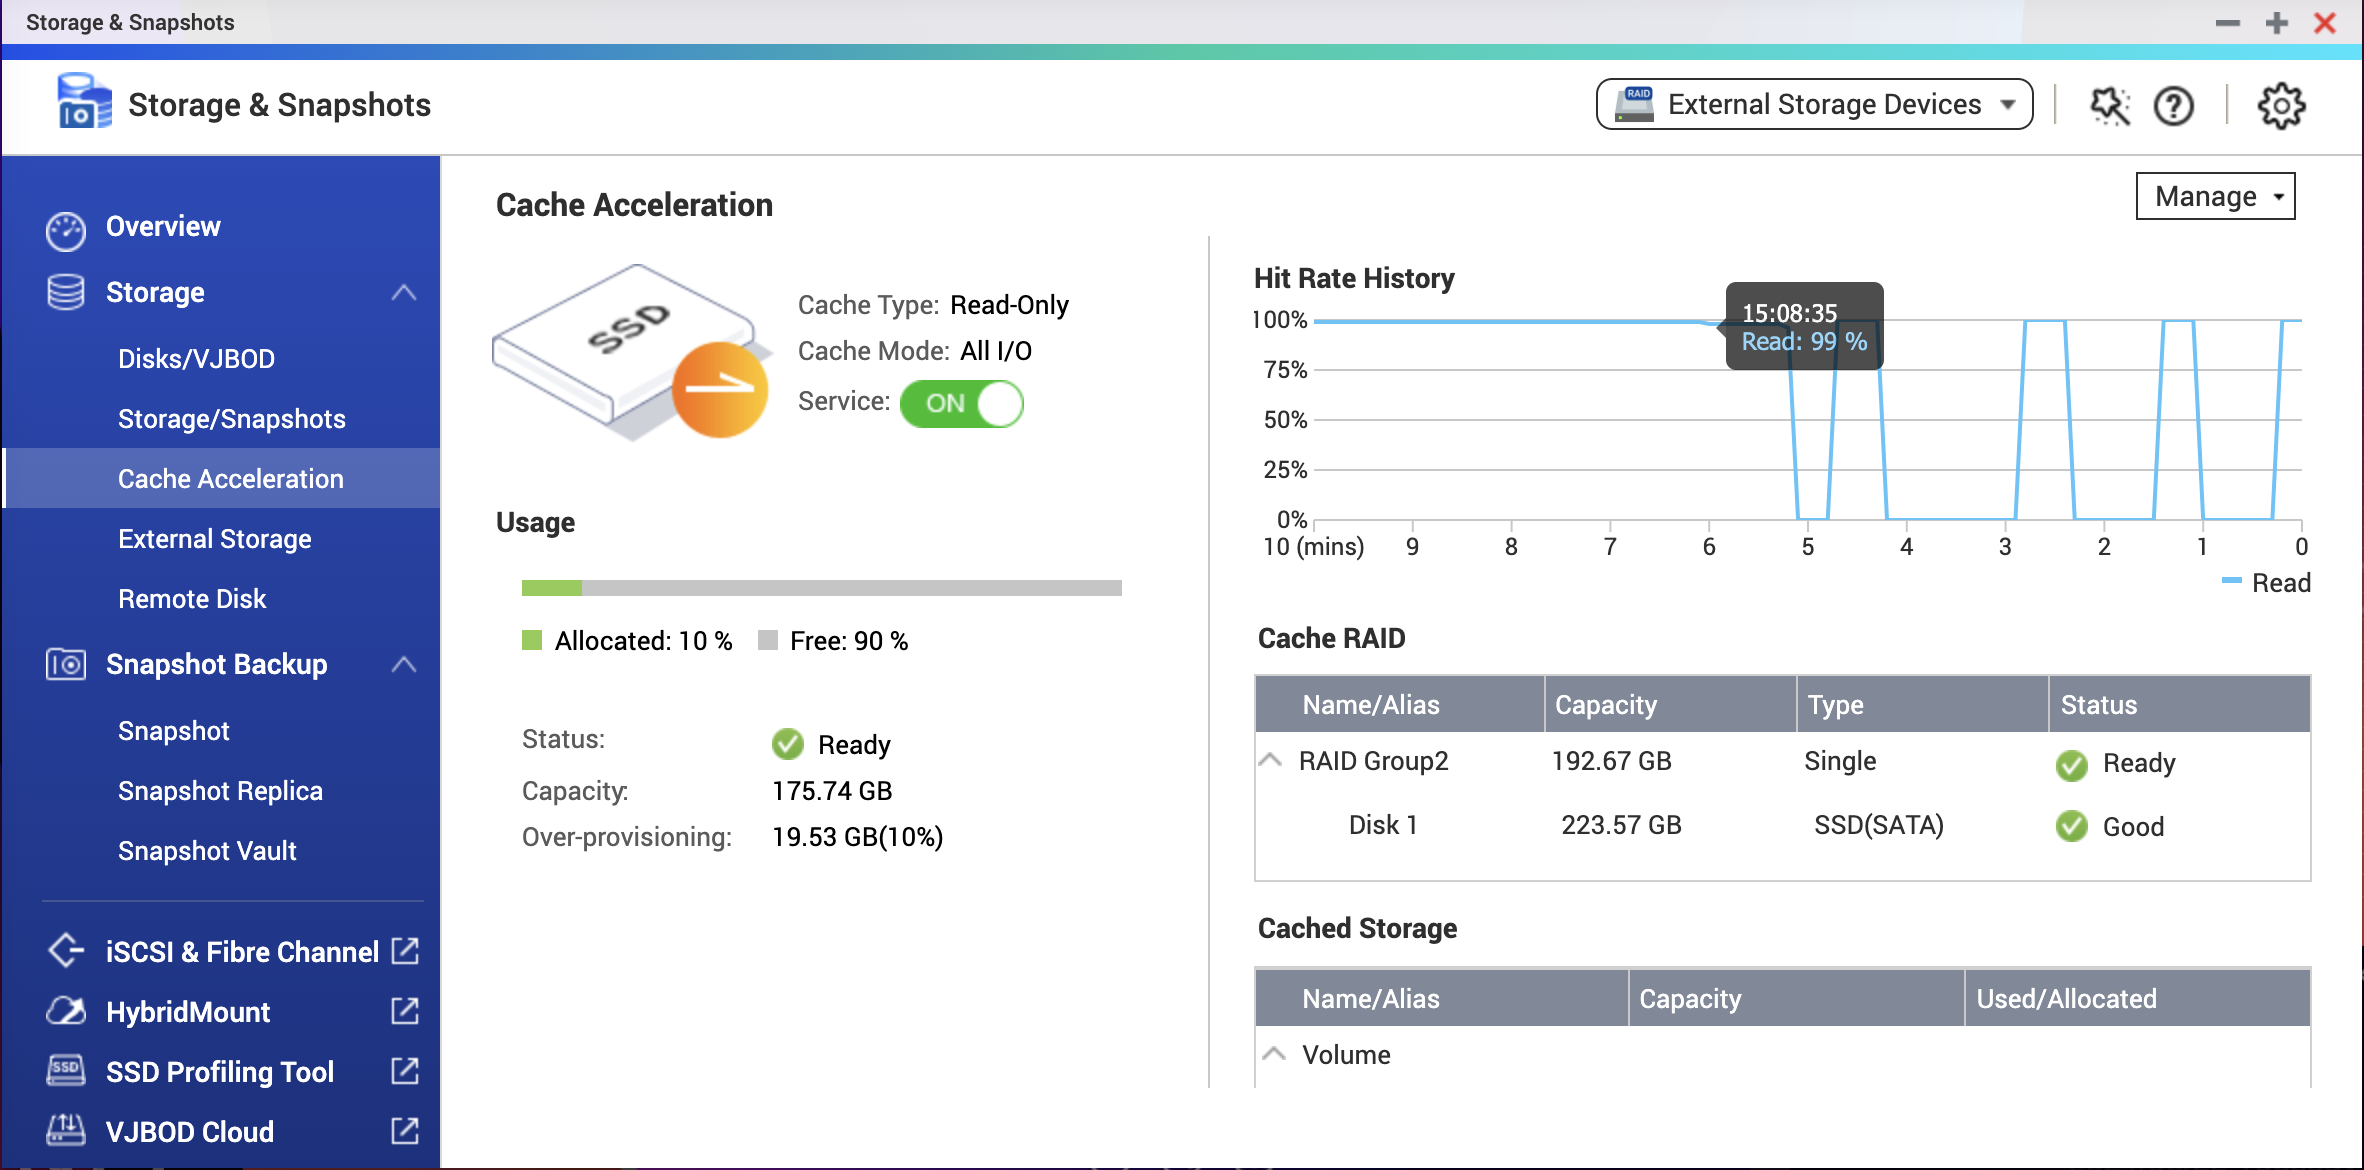This screenshot has height=1170, width=2364.
Task: Open the tutorial magic wand icon
Action: [x=2109, y=104]
